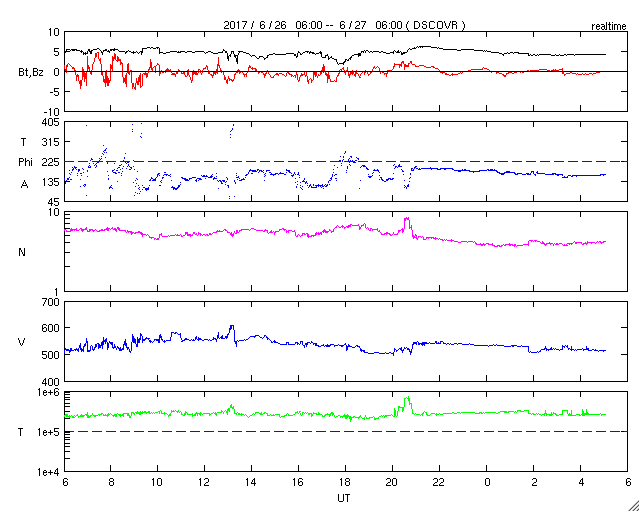640x512 pixels.
Task: Click the plot title date range text
Action: pos(344,25)
